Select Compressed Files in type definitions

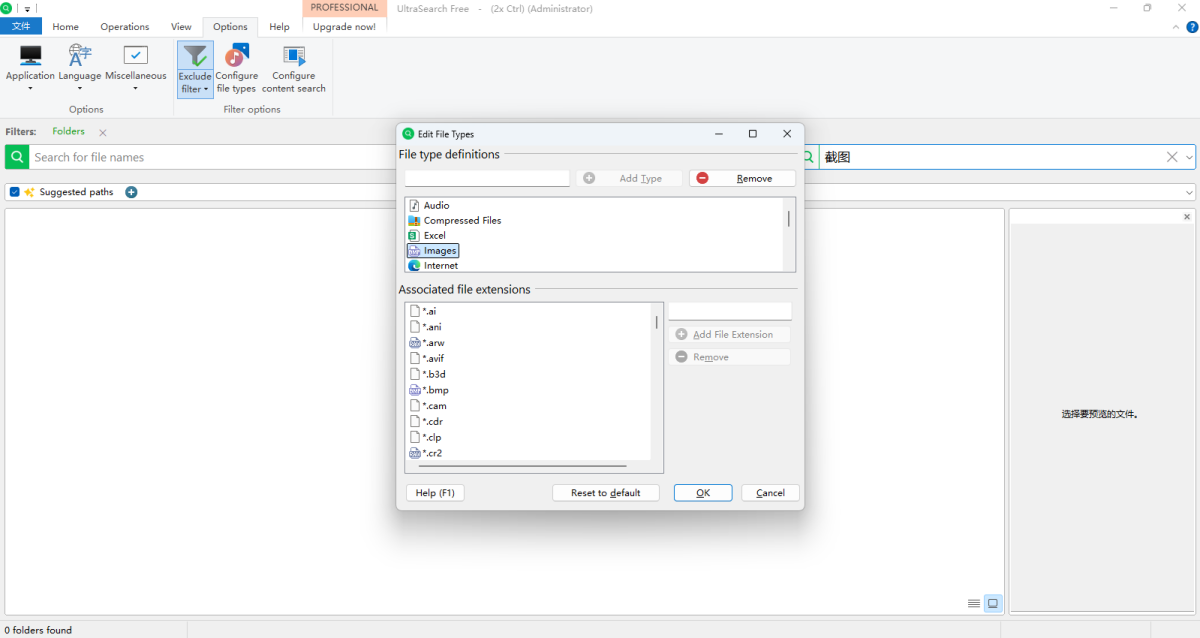(x=462, y=220)
